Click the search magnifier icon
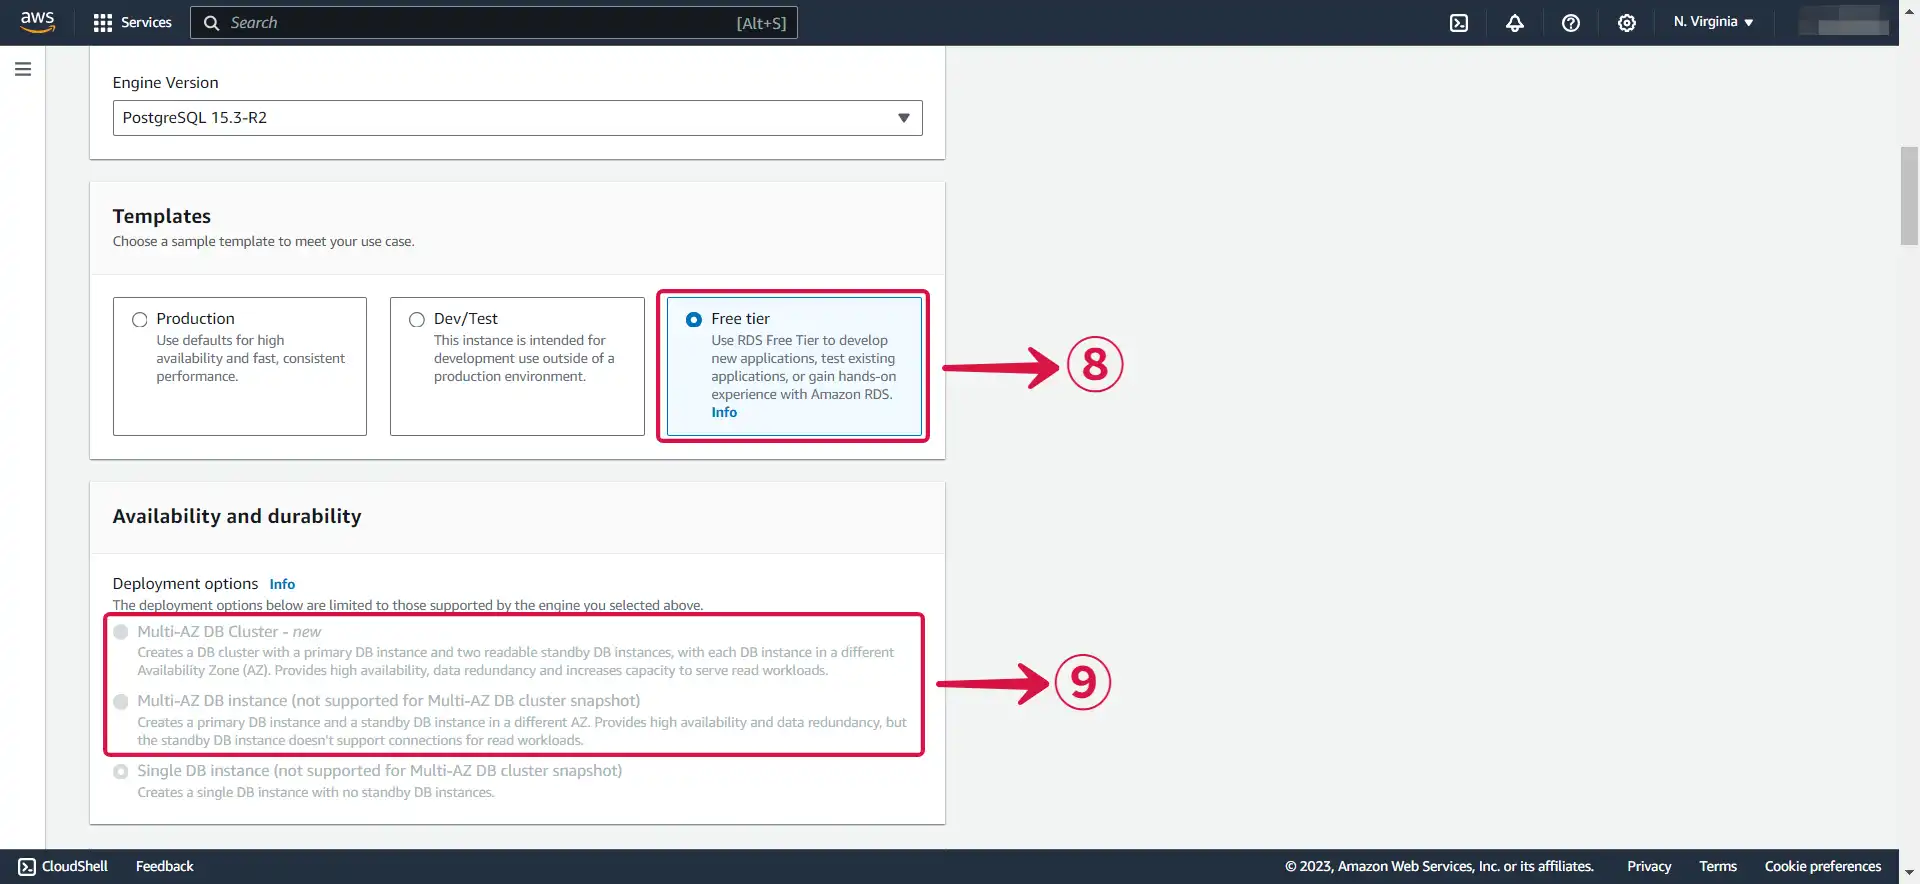This screenshot has height=884, width=1920. coord(211,23)
